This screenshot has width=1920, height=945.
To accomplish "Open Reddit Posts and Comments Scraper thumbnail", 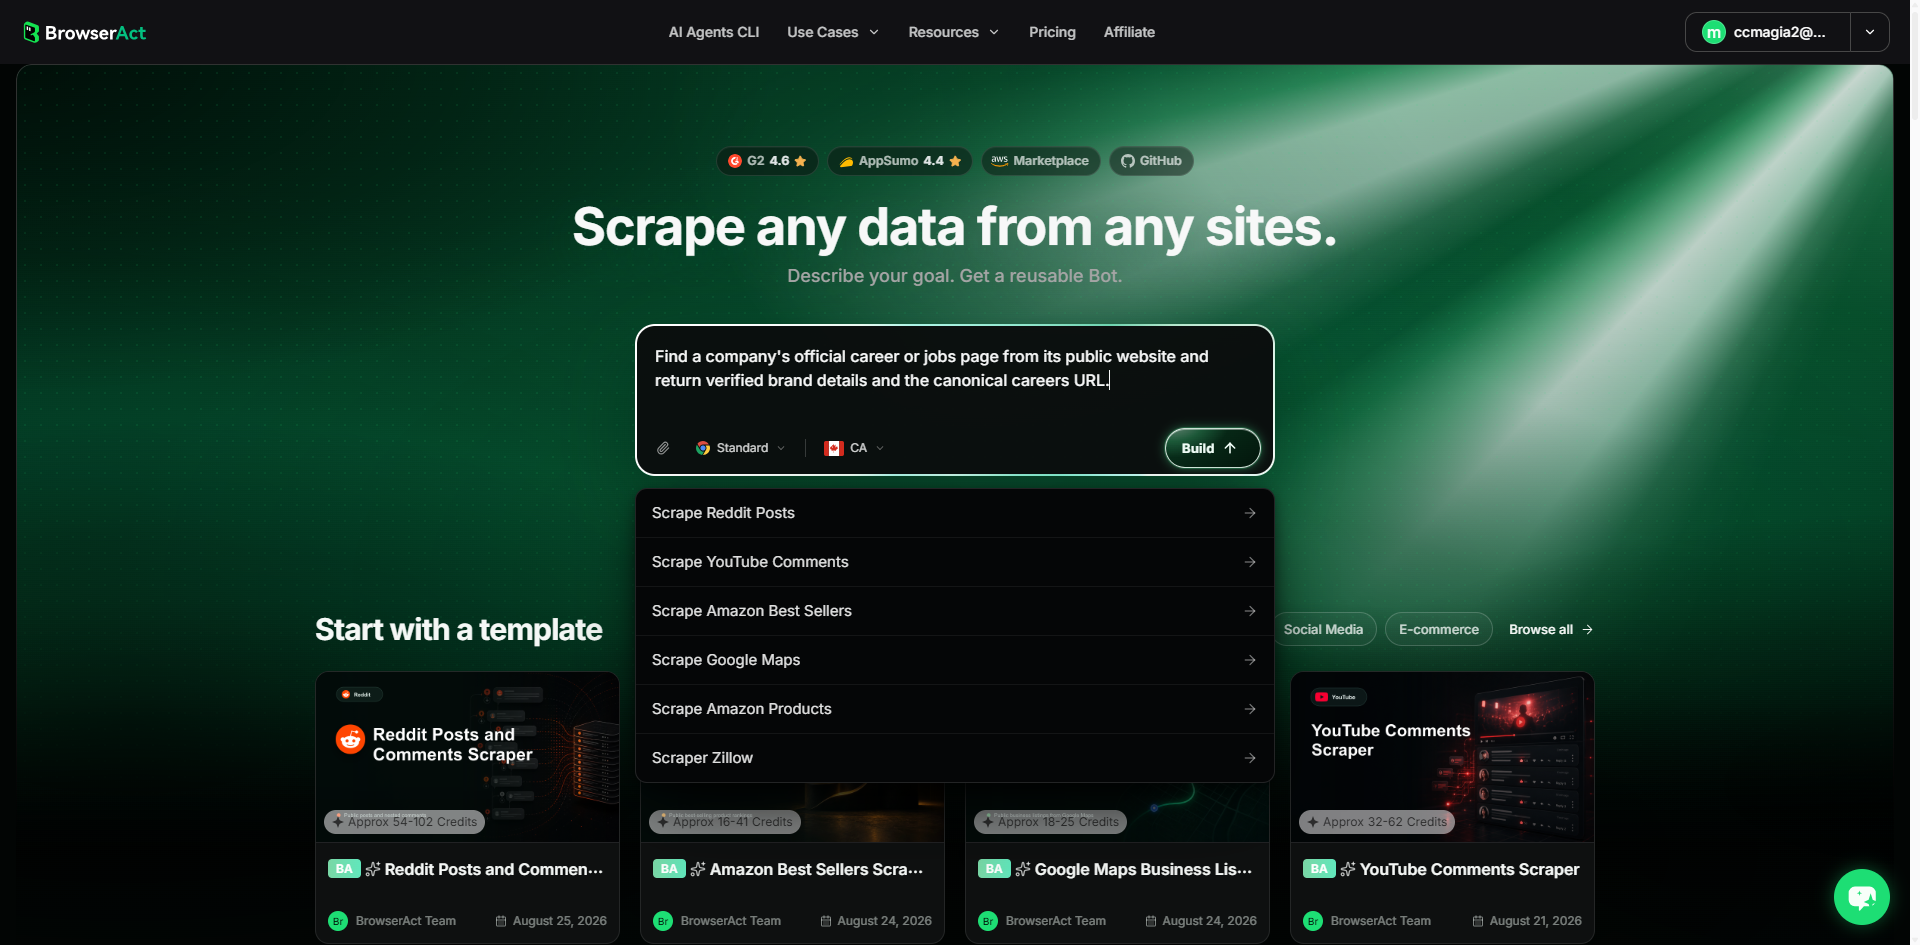I will 467,757.
